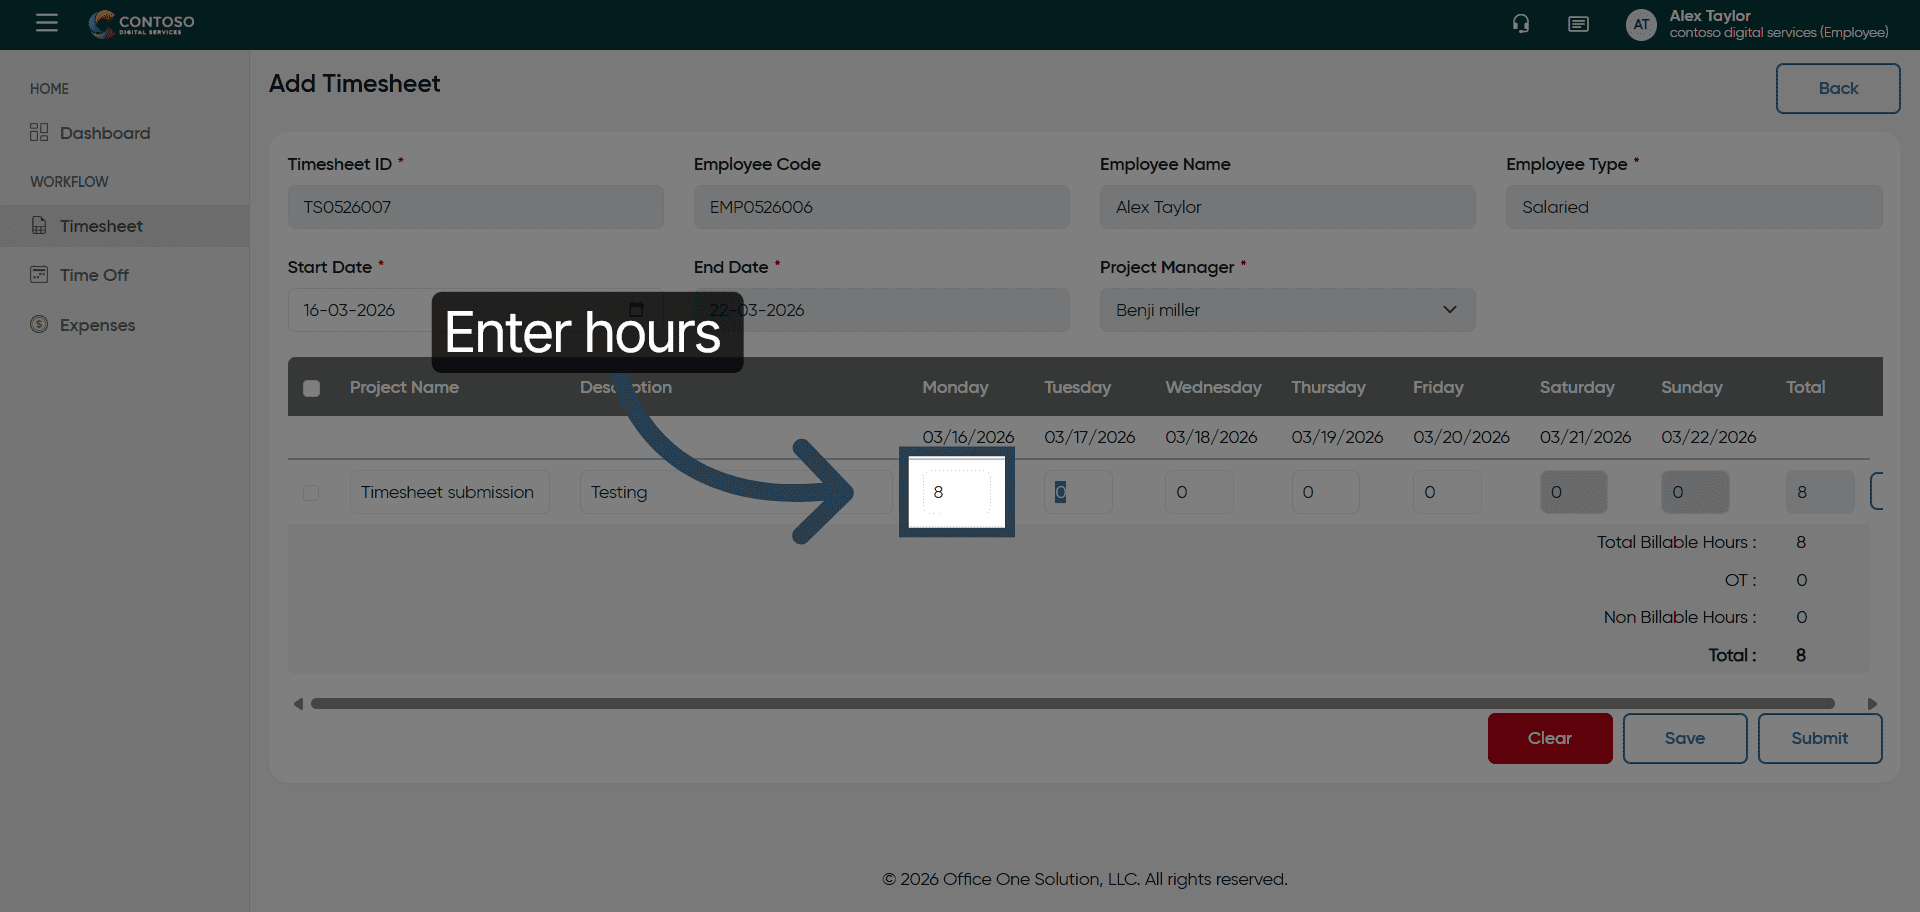The height and width of the screenshot is (912, 1920).
Task: Click the AT user avatar
Action: tap(1641, 25)
